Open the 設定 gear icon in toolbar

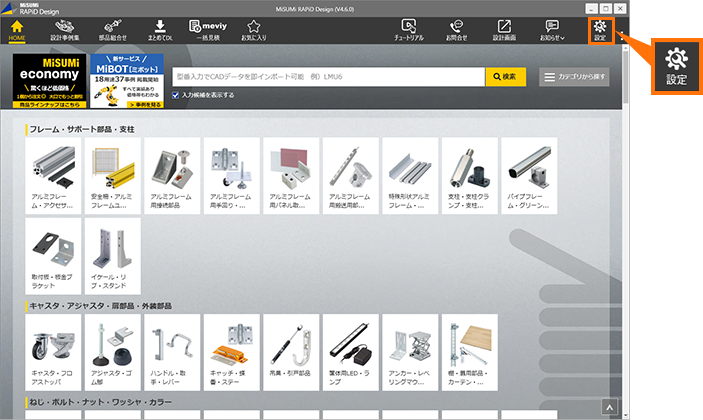(599, 28)
